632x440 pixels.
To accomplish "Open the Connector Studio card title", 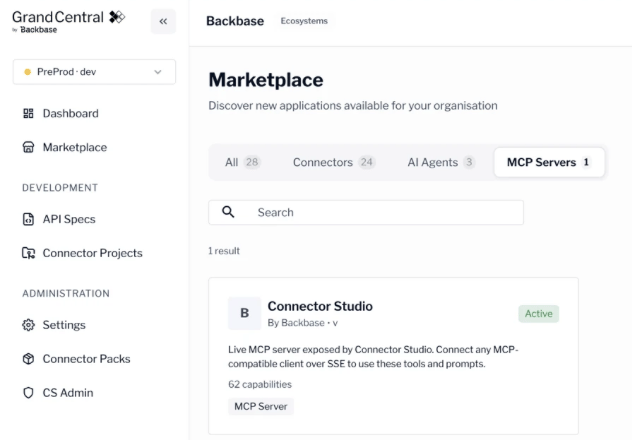I will 320,307.
